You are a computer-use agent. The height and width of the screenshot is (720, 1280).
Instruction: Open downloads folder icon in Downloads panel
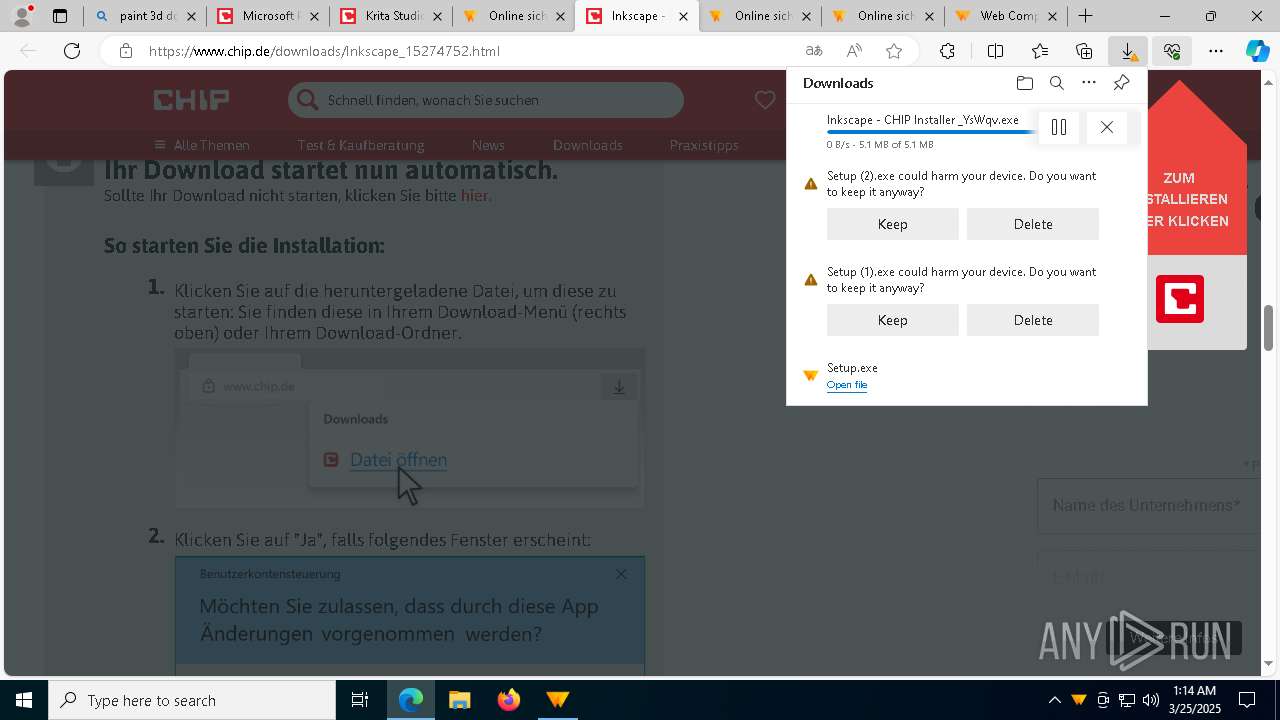tap(1024, 83)
